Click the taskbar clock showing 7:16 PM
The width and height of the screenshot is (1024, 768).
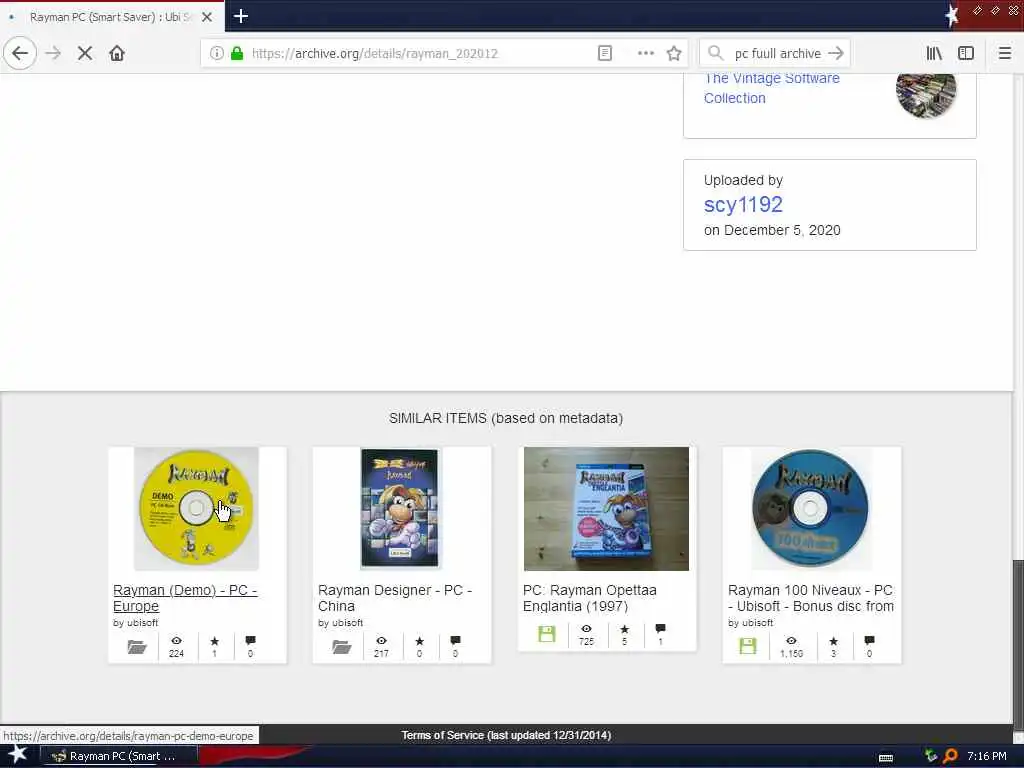click(986, 756)
